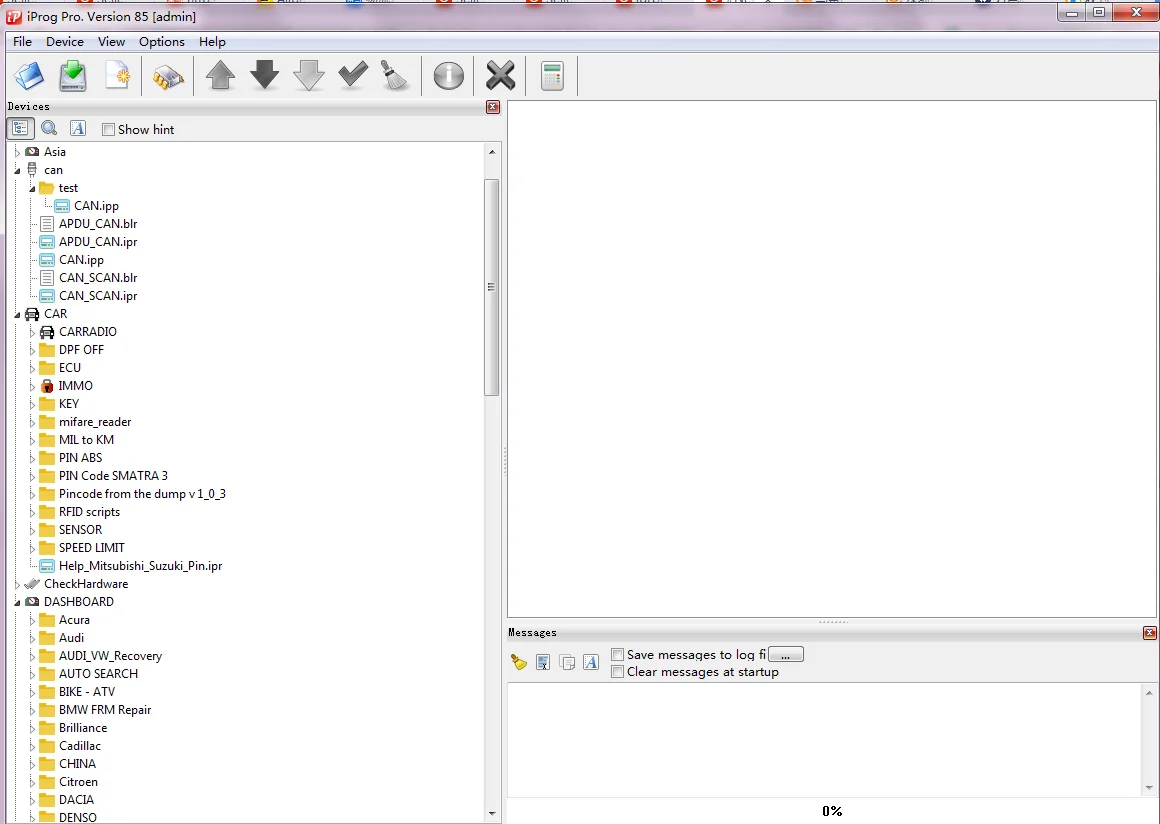The image size is (1160, 824).
Task: Expand the CheckHardware node
Action: coord(17,584)
